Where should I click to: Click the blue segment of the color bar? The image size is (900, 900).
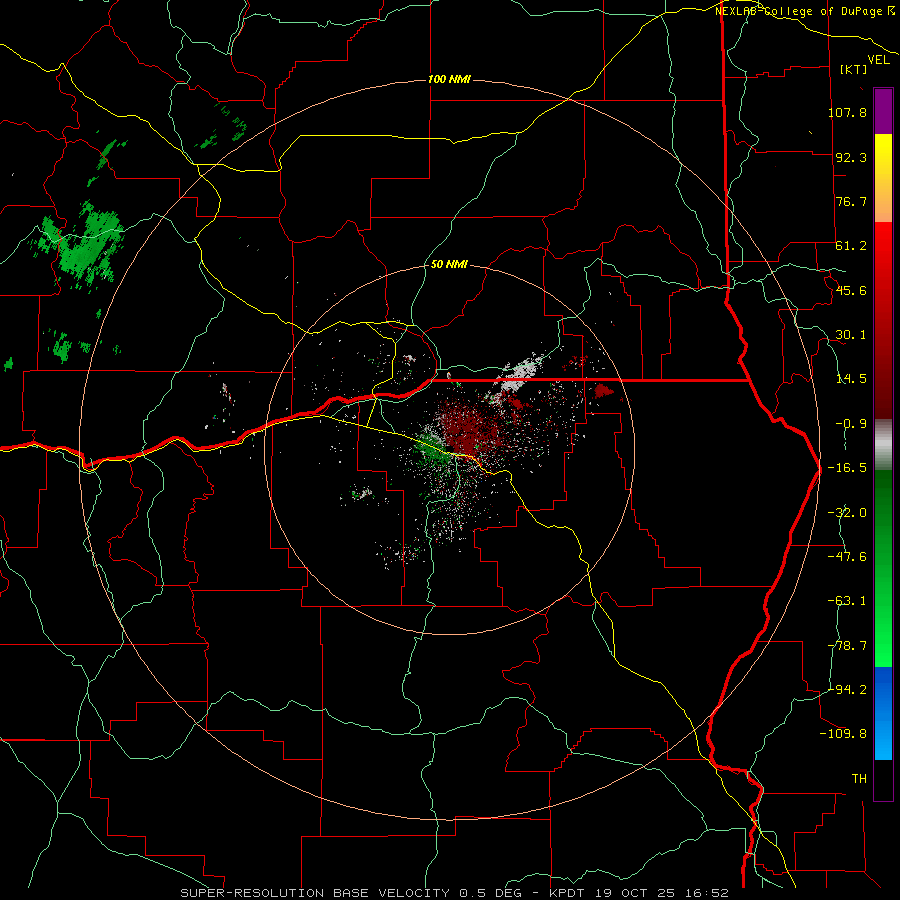click(x=883, y=713)
